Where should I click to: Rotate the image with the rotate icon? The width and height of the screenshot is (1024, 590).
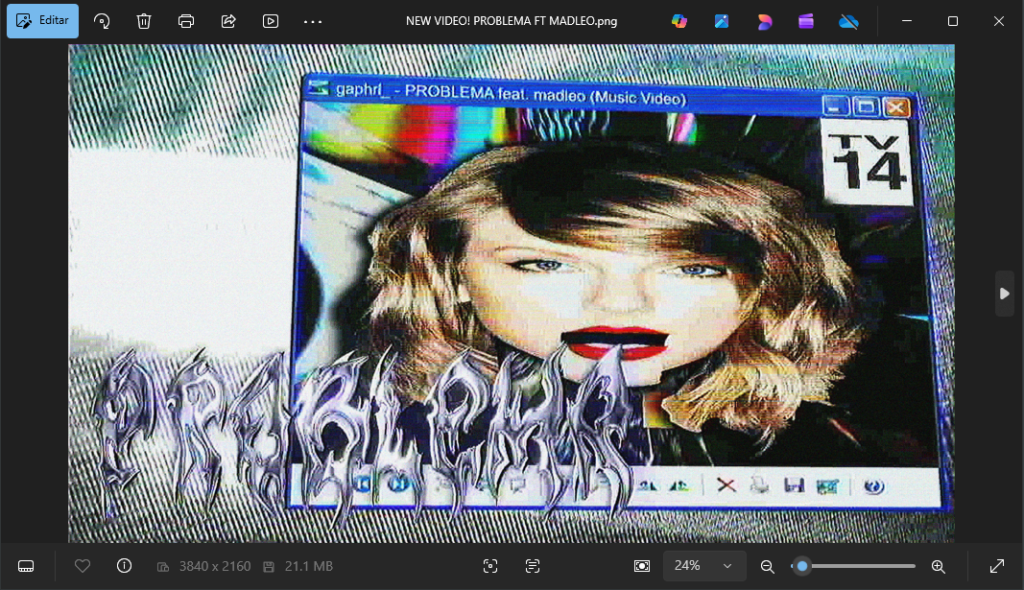[x=102, y=21]
